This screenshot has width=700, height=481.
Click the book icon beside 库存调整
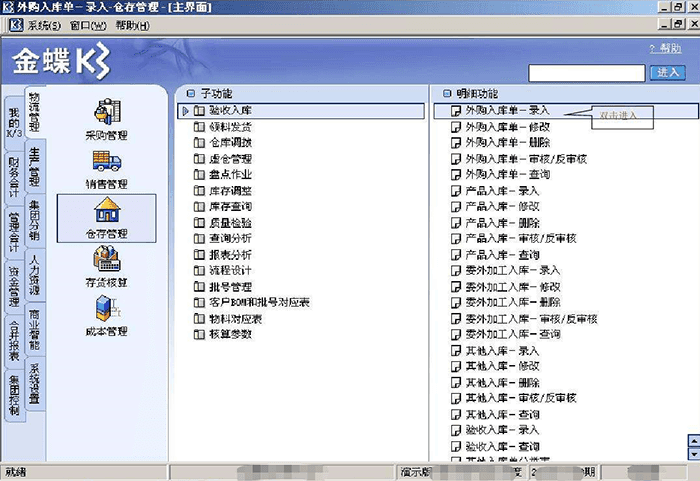[199, 191]
